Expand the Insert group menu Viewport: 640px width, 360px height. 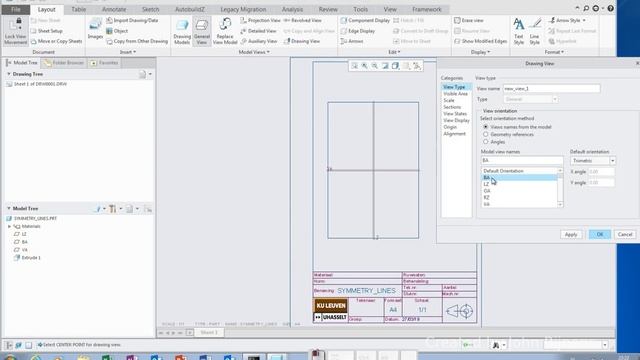click(128, 52)
